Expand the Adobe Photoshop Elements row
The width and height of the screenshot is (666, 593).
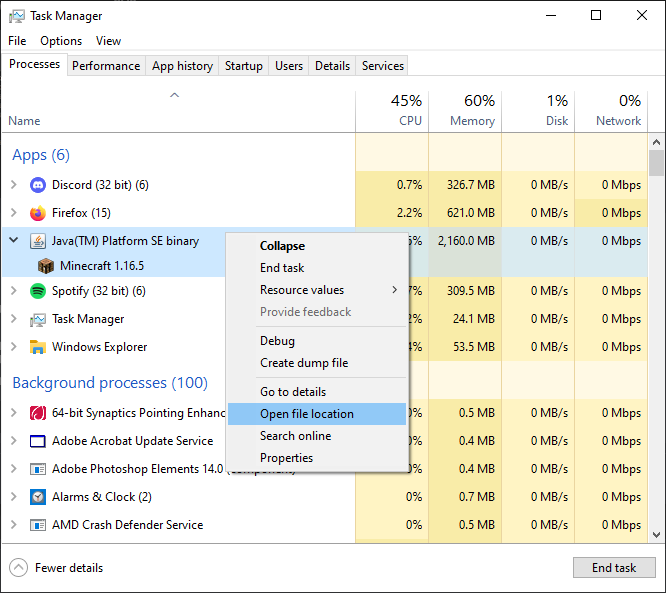14,469
